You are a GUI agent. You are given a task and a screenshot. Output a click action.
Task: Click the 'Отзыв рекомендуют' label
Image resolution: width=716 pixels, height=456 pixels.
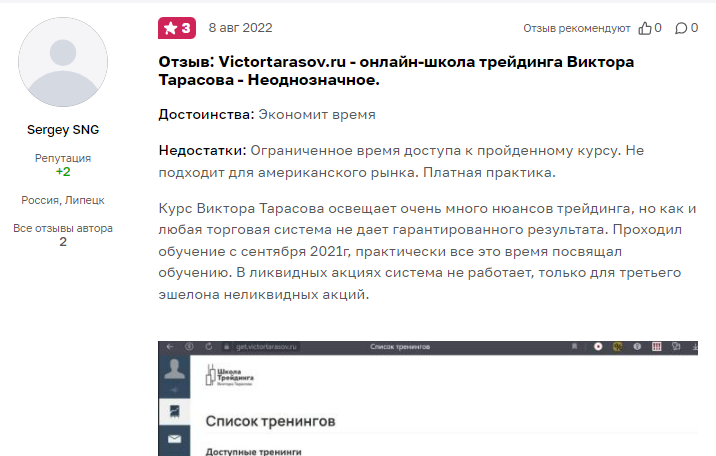tap(577, 28)
